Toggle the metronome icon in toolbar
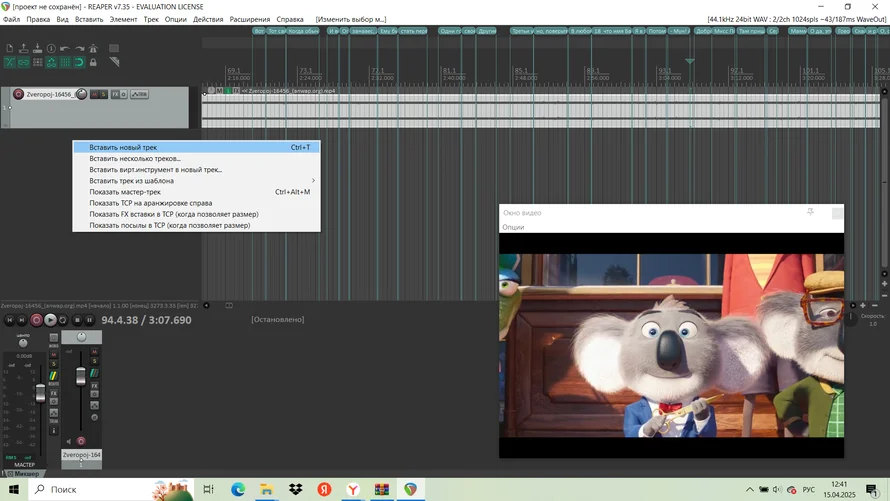 (x=93, y=49)
